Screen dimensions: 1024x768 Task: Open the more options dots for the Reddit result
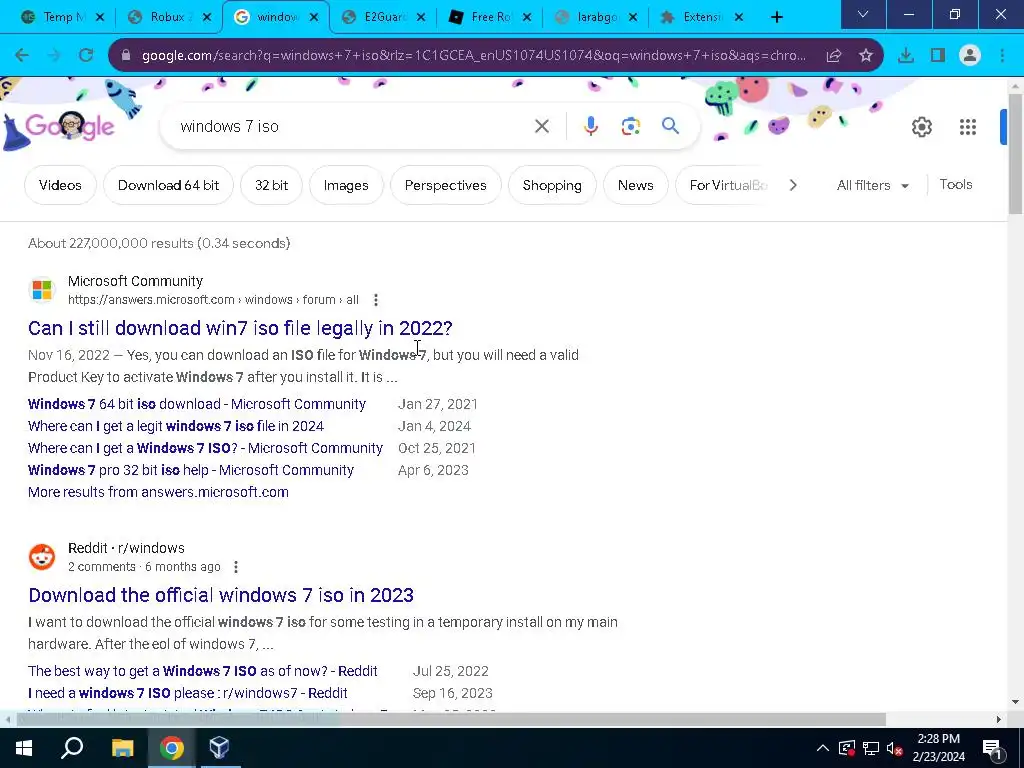coord(236,567)
